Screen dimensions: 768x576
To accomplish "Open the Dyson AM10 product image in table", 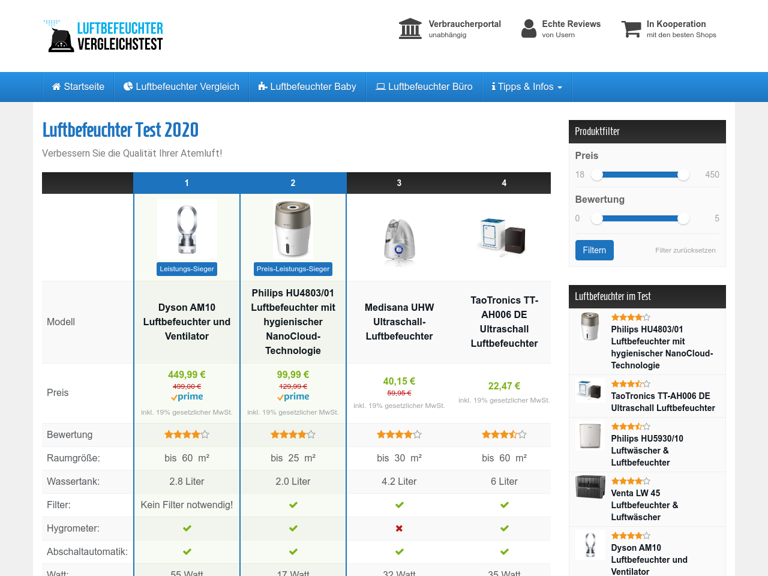I will [x=187, y=229].
